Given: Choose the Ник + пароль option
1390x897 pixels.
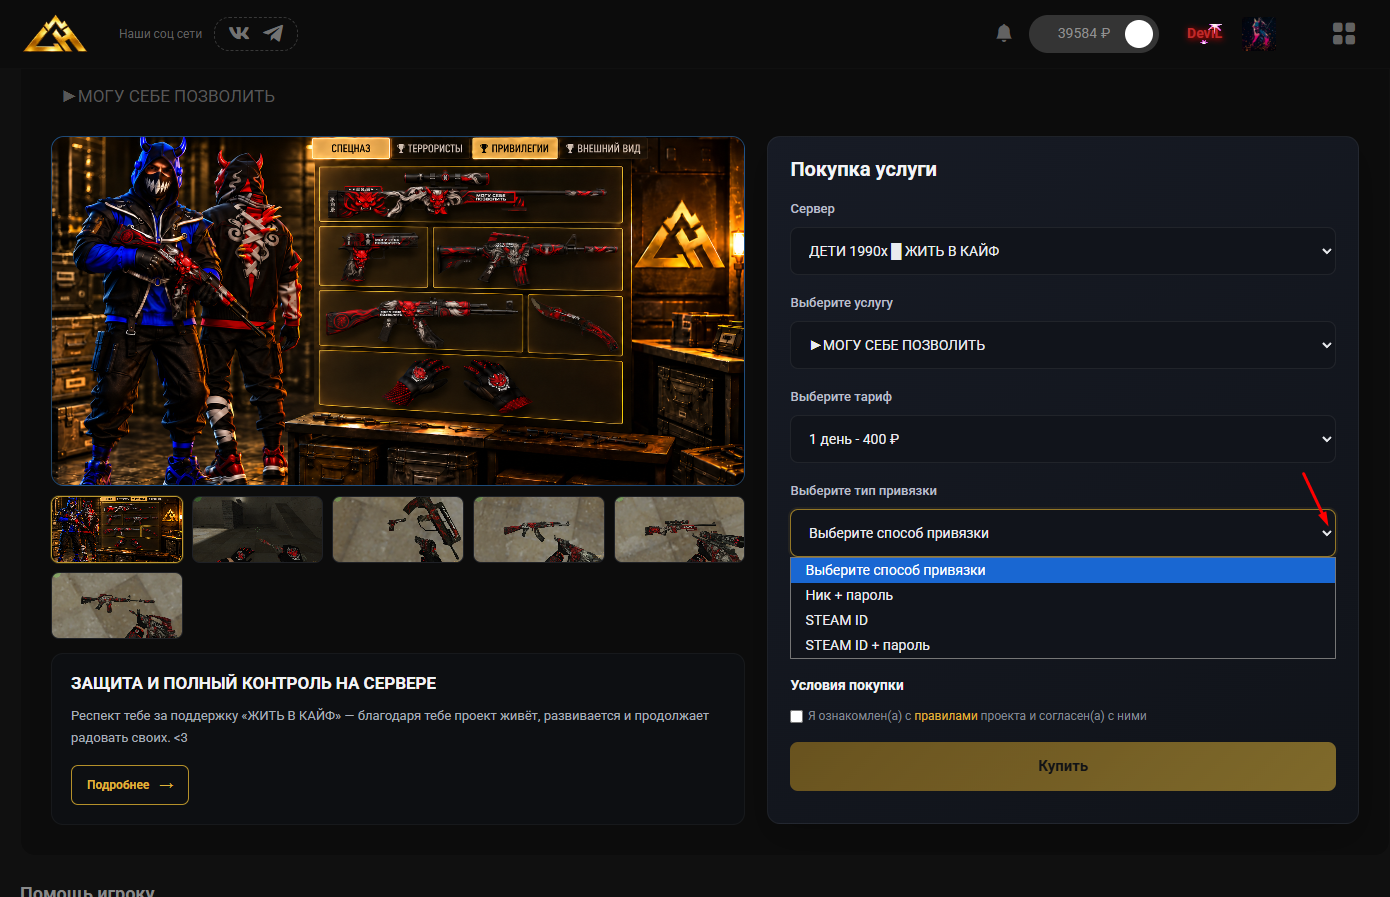Looking at the screenshot, I should tap(1063, 595).
